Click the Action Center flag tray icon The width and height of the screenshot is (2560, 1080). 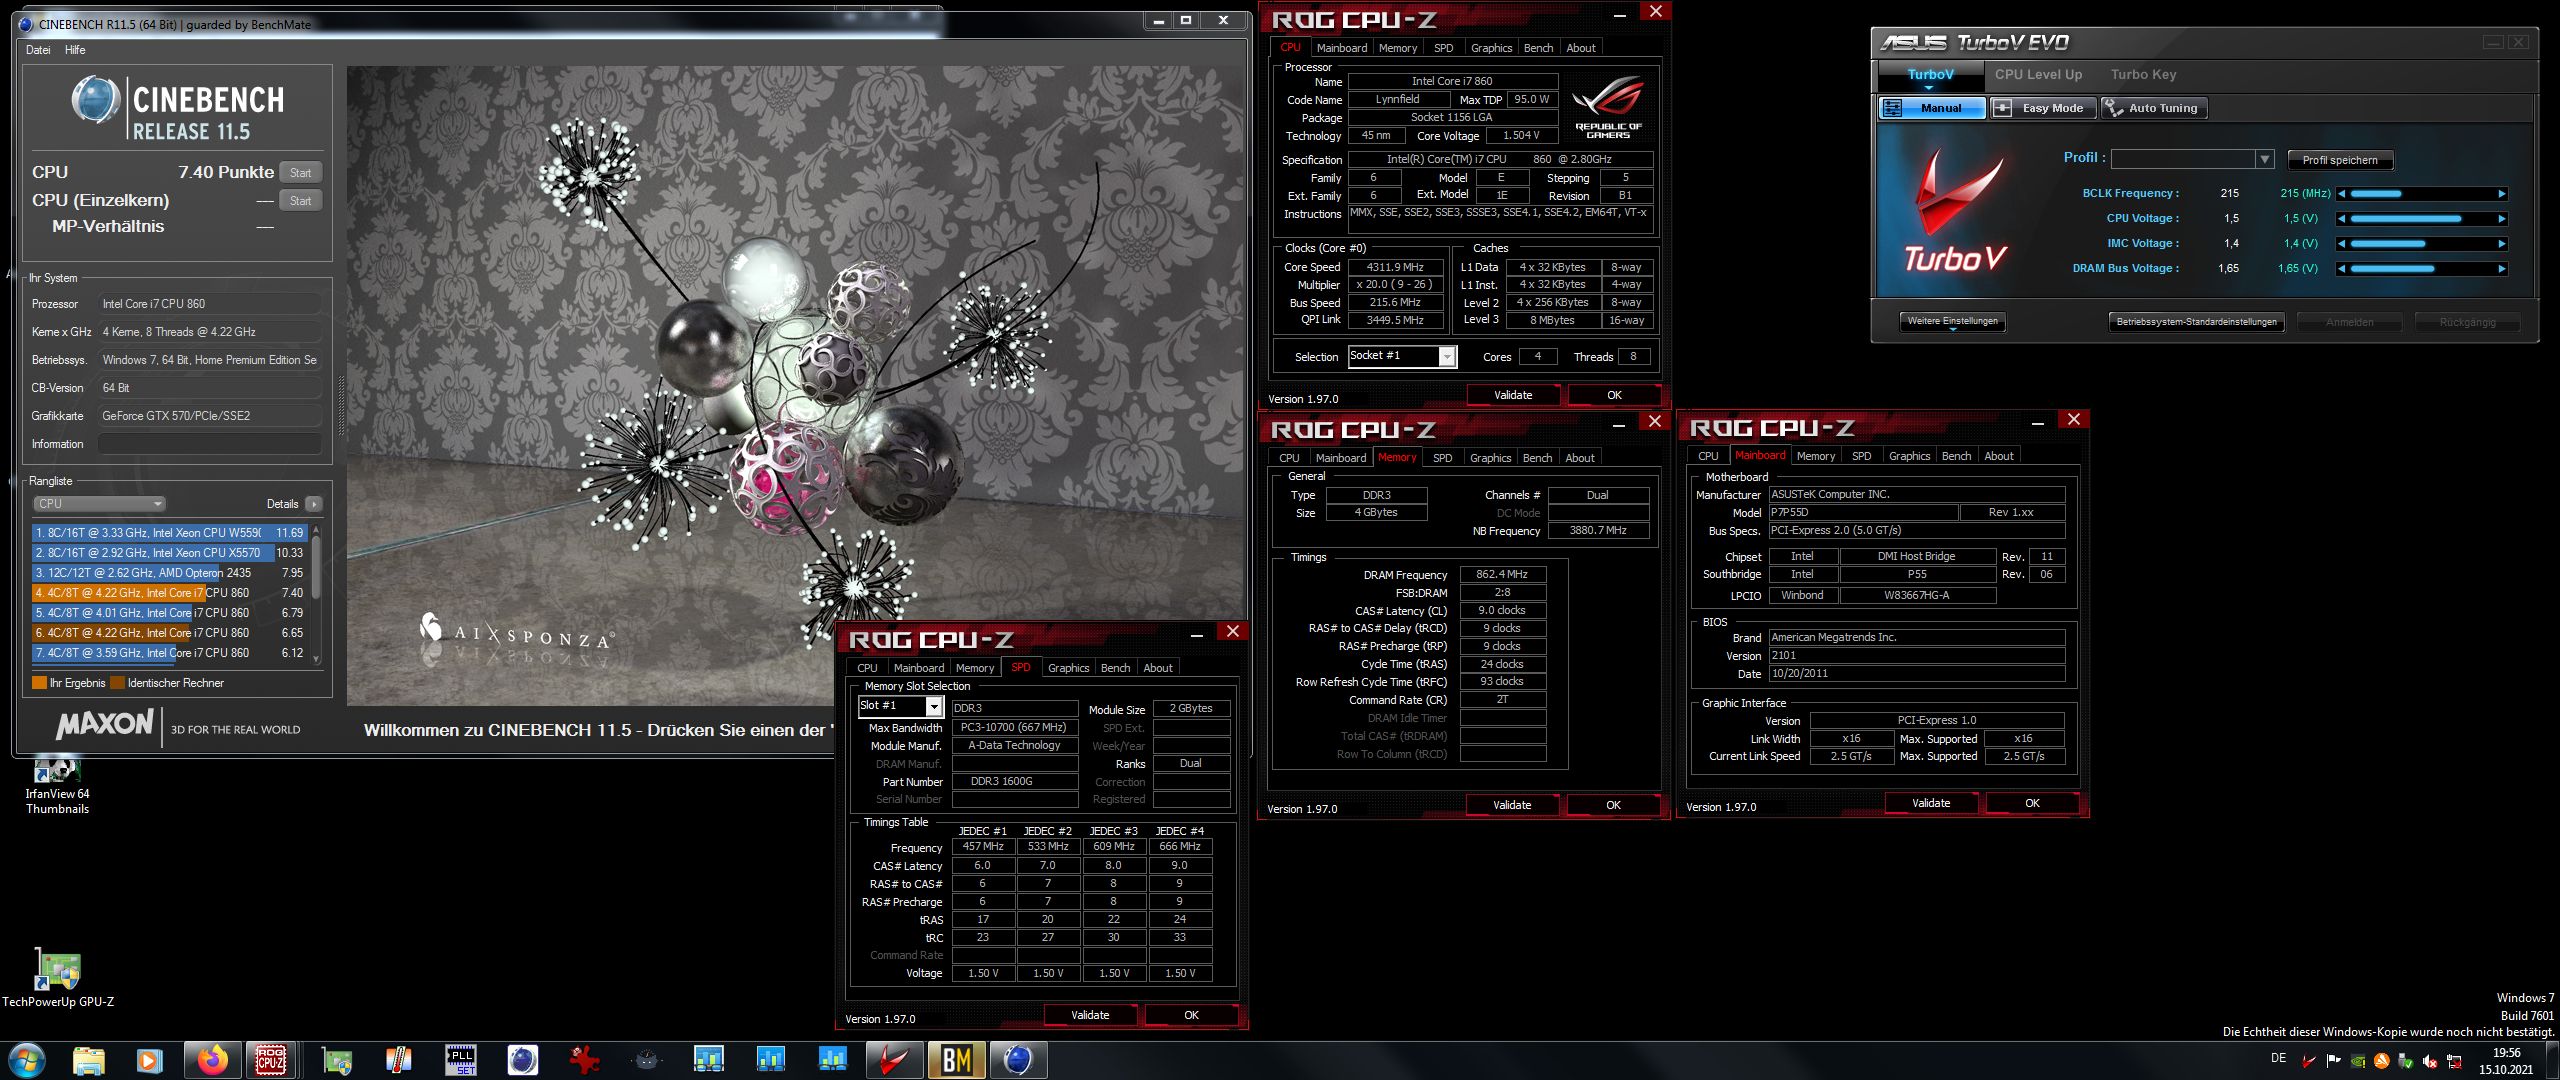[x=2333, y=1061]
